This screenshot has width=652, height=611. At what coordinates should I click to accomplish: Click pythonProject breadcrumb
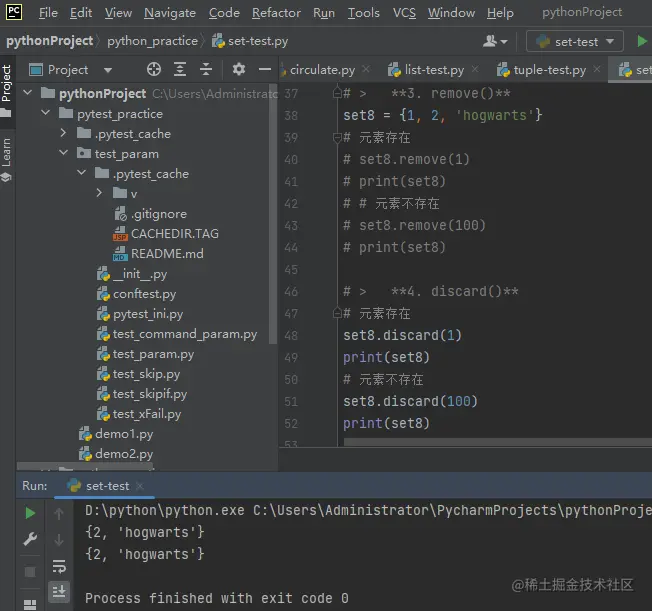click(49, 41)
